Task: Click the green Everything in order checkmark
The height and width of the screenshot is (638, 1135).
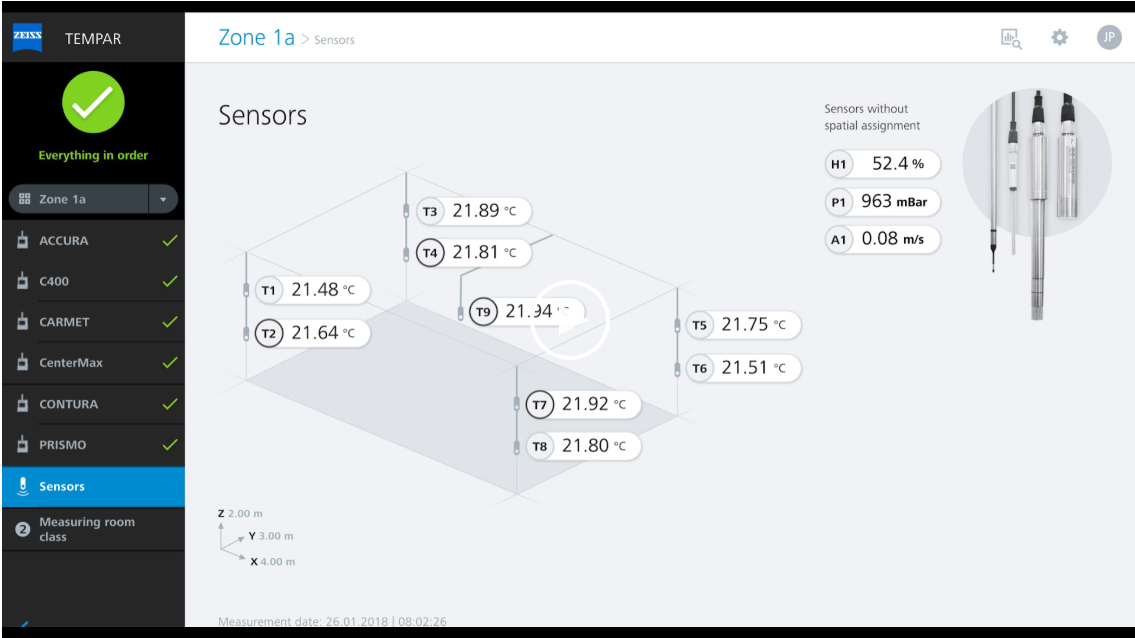Action: click(93, 102)
